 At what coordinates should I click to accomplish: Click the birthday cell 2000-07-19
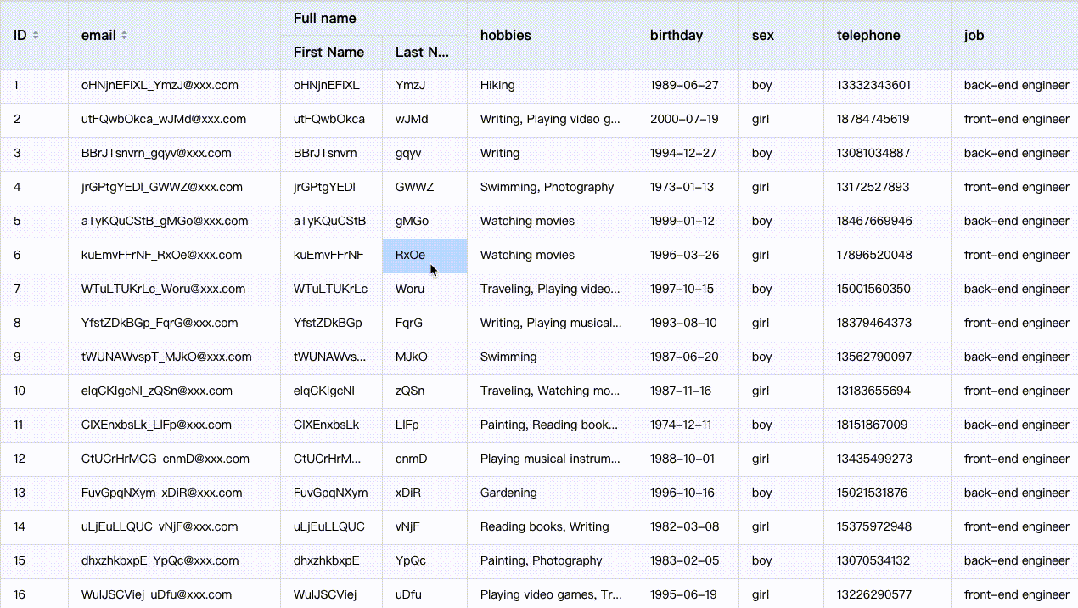684,119
